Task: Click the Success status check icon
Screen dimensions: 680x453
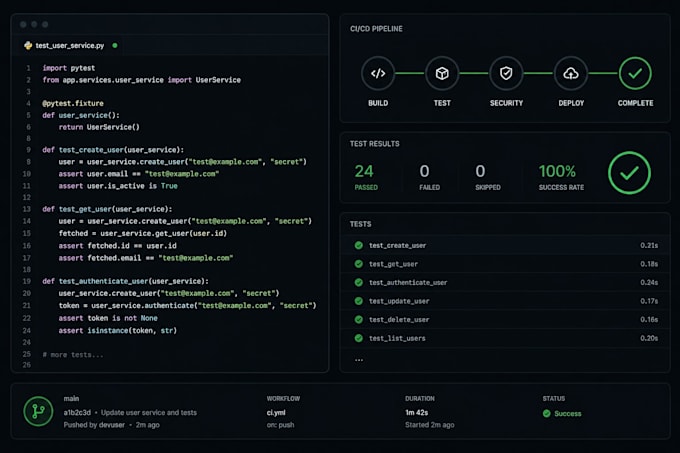Action: tap(546, 414)
